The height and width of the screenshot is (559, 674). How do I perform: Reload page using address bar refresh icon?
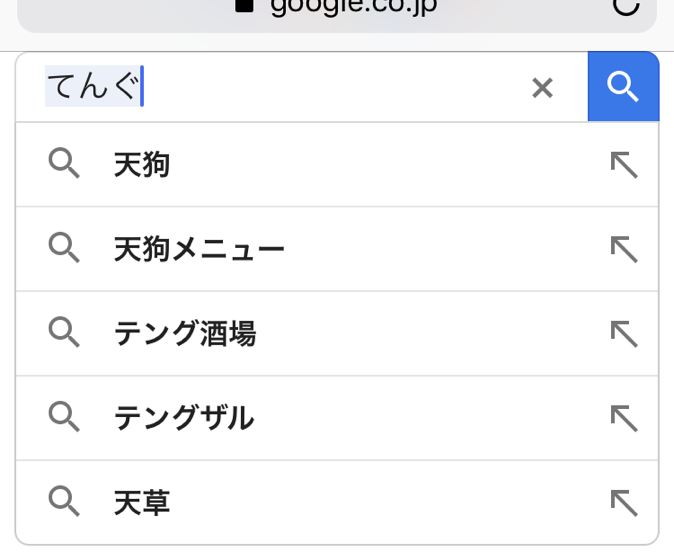tap(625, 6)
